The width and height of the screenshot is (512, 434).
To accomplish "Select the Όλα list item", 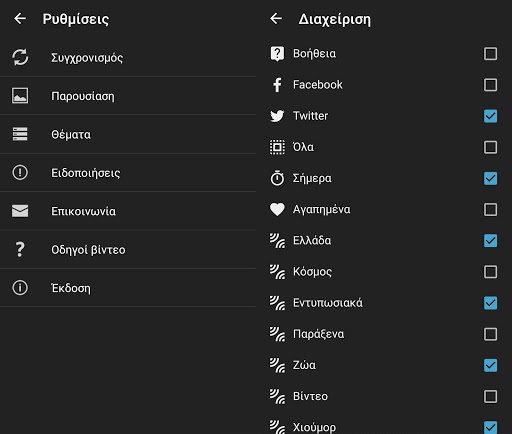I will coord(384,147).
